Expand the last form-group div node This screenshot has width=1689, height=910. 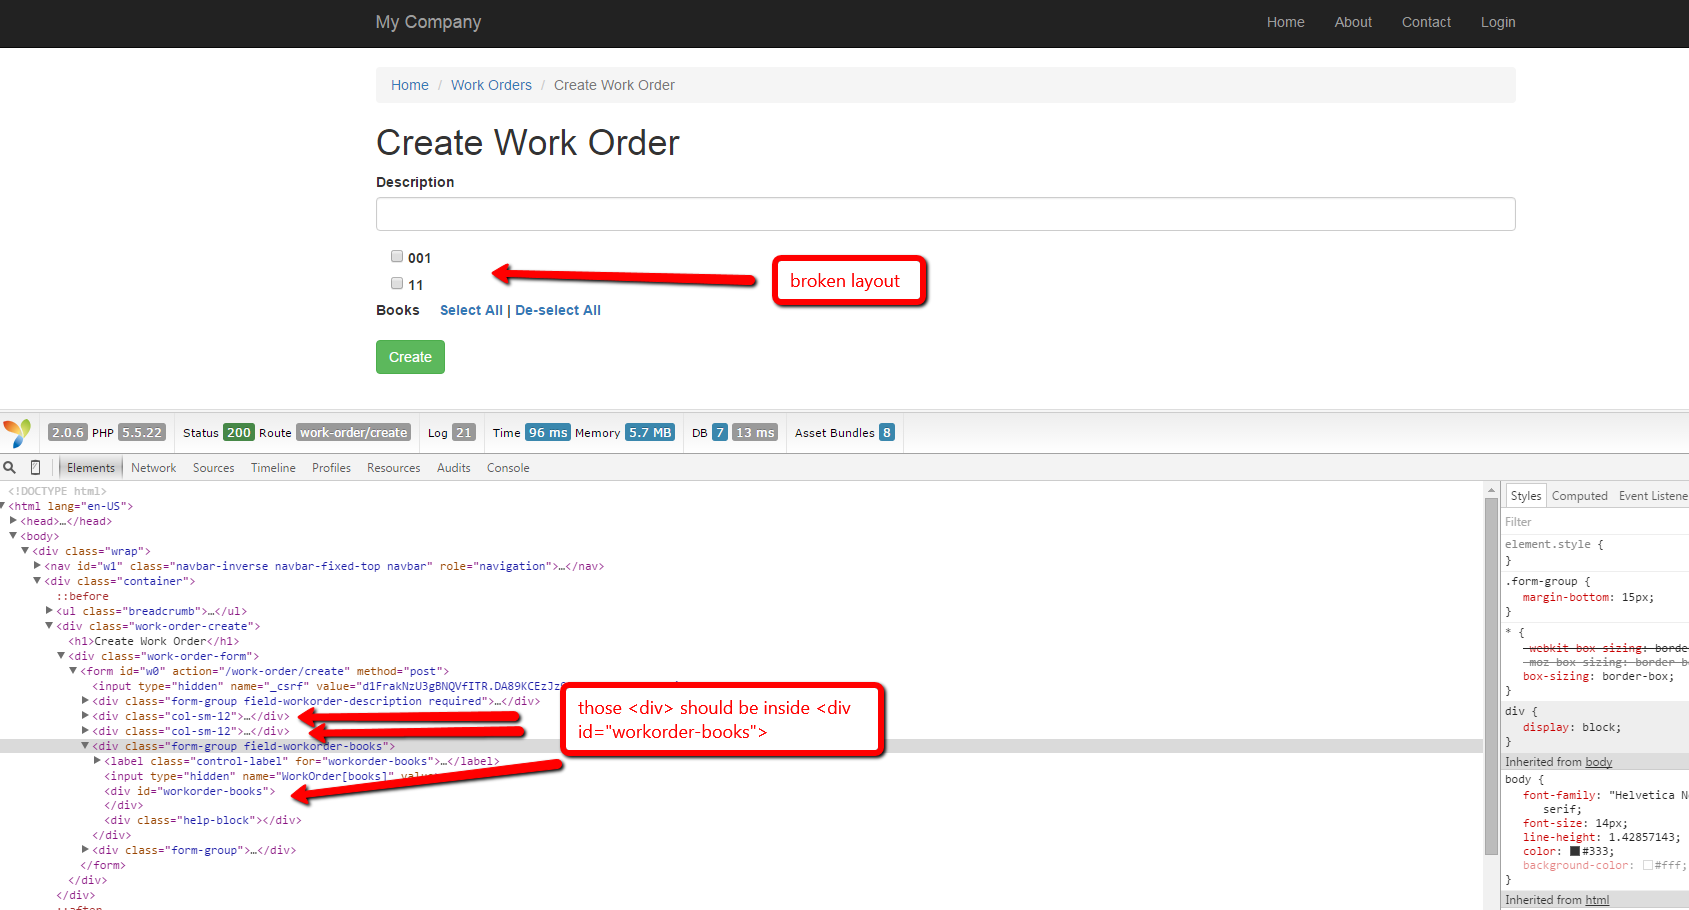pyautogui.click(x=85, y=850)
